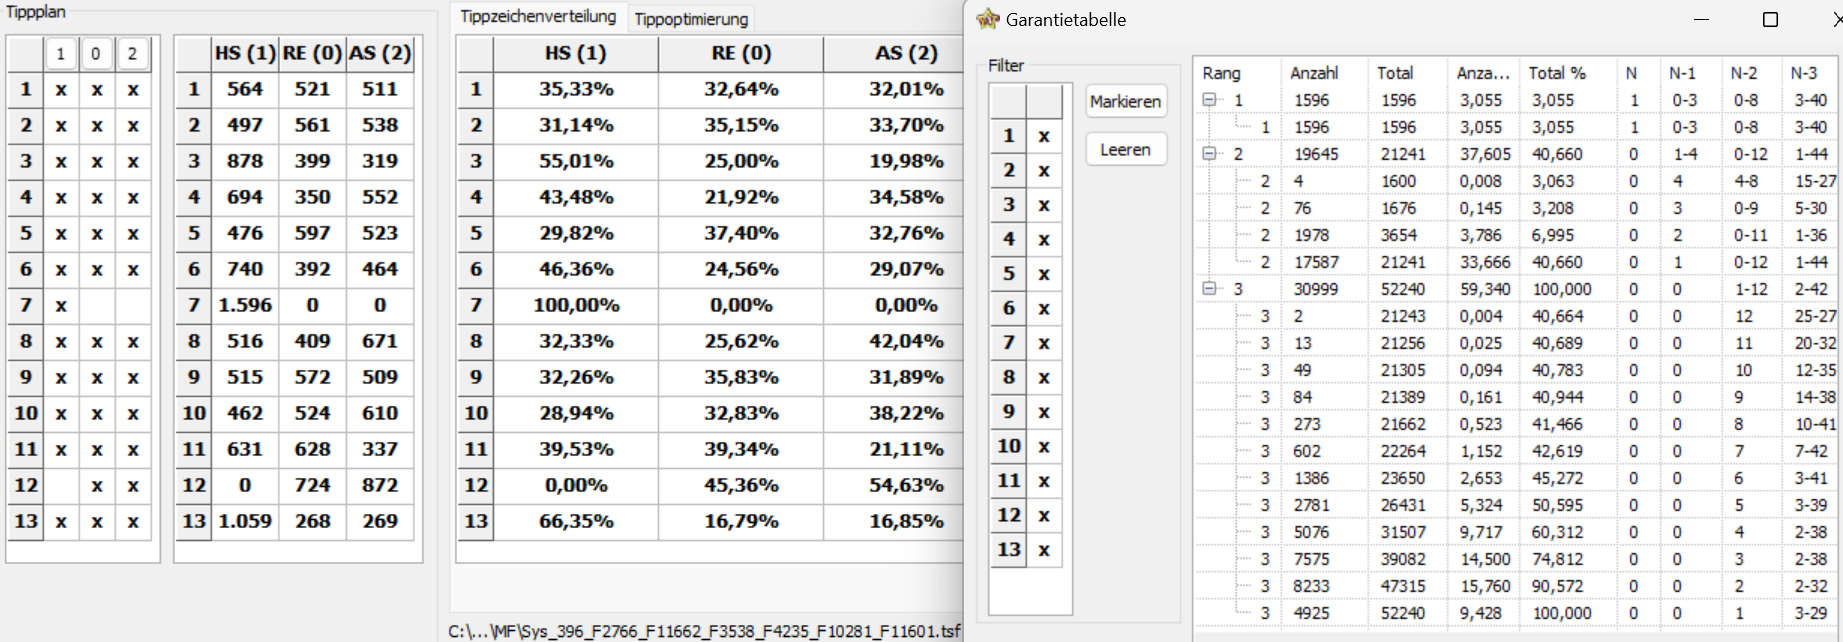Click the Tippplan column header 2 button
1843x642 pixels.
point(132,54)
